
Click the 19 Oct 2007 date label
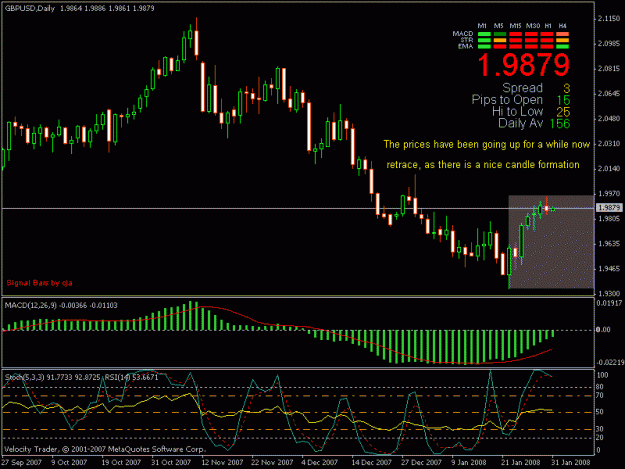(121, 462)
